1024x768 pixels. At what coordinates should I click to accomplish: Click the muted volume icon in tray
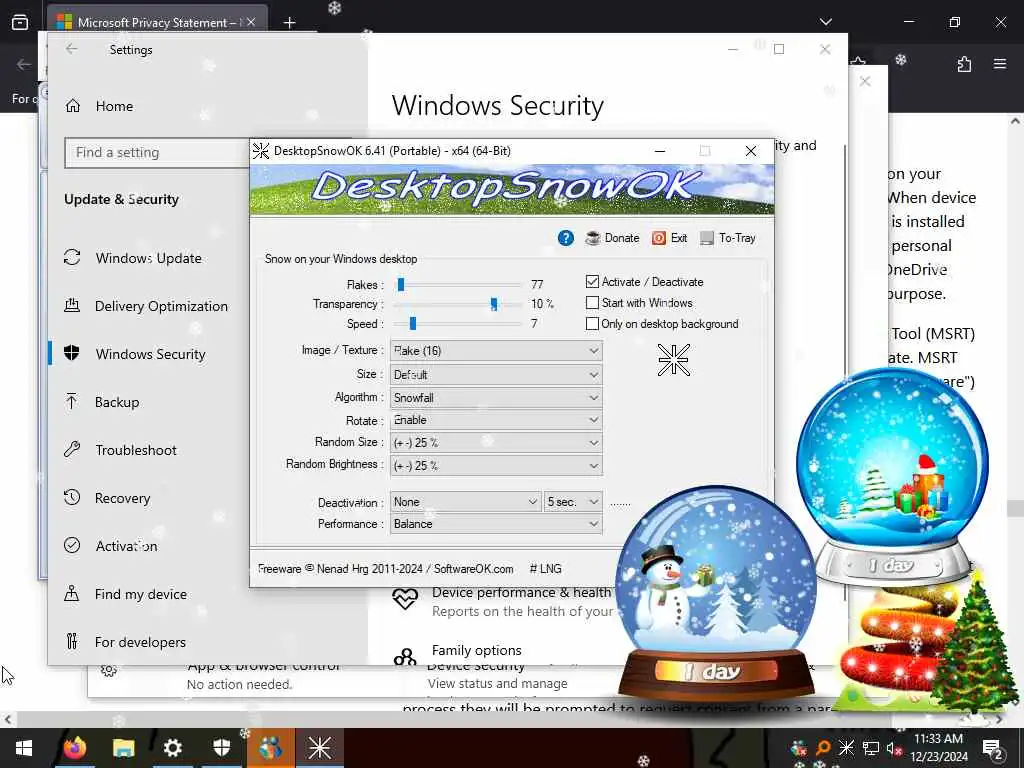[894, 748]
